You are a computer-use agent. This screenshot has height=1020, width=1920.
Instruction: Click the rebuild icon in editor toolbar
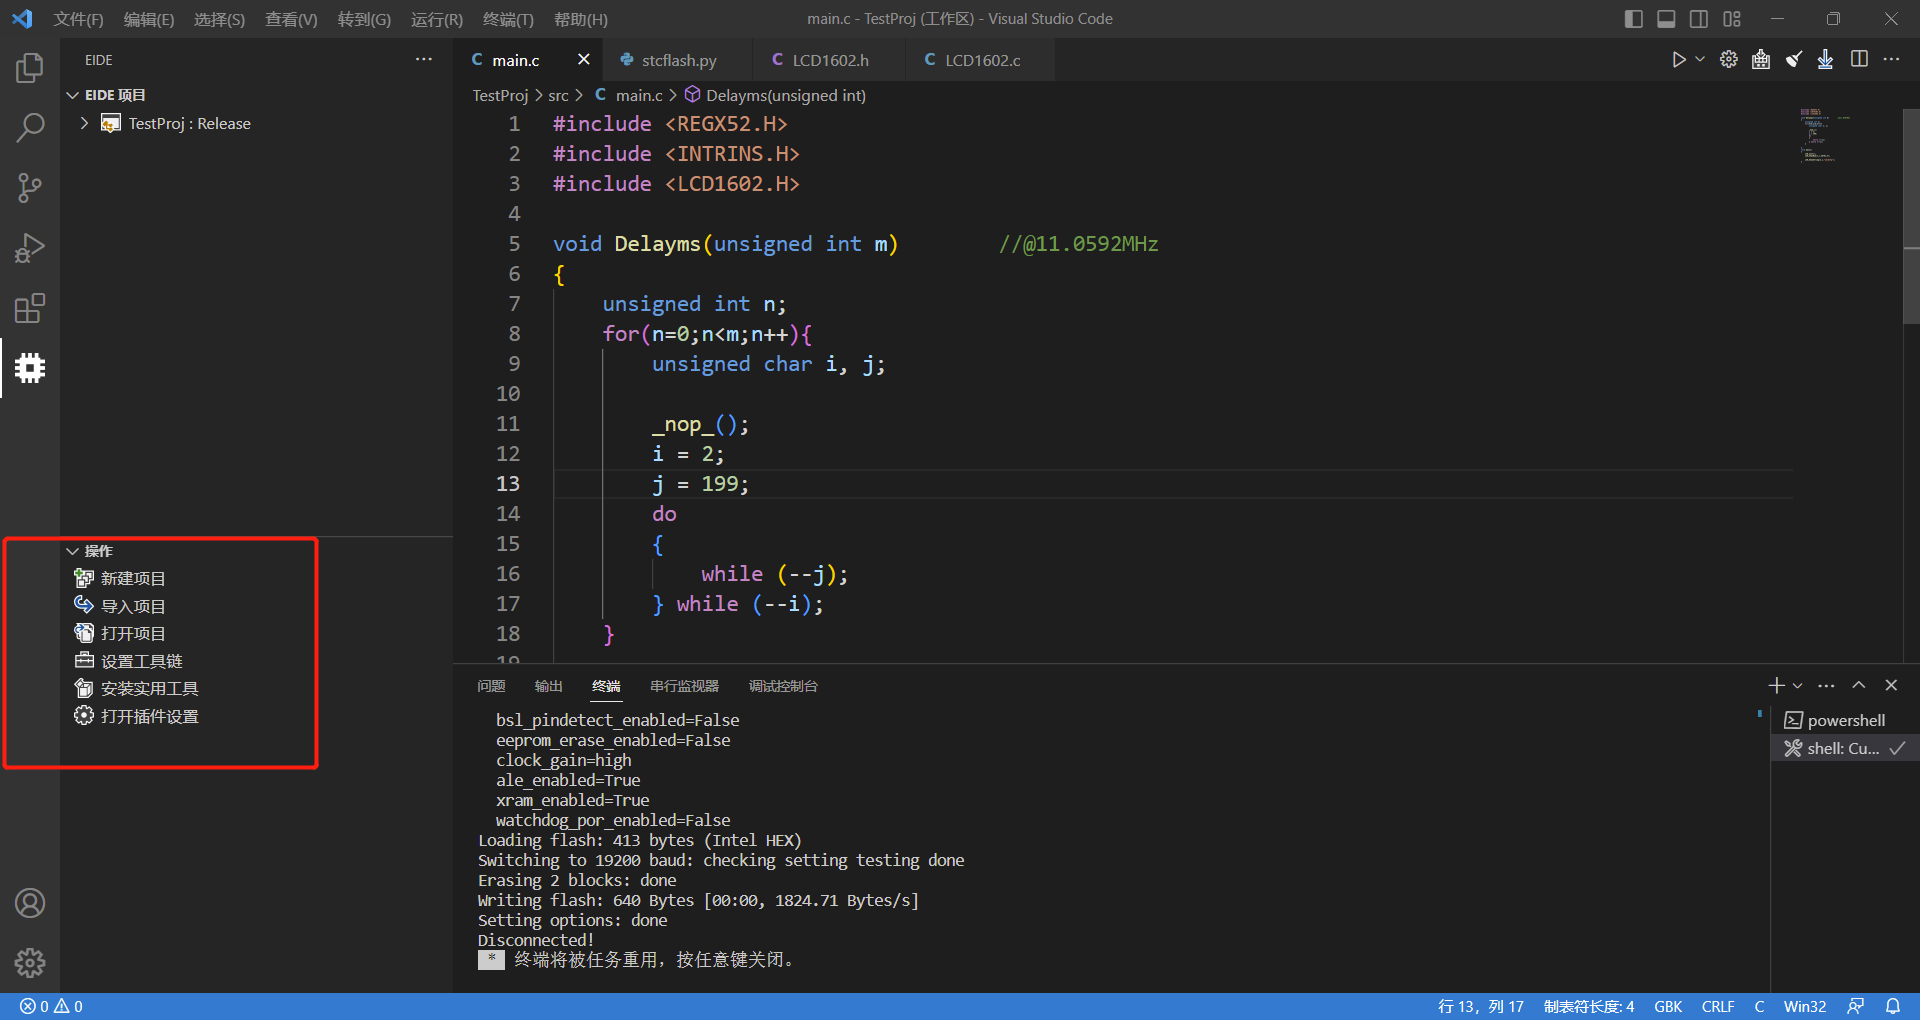1761,60
